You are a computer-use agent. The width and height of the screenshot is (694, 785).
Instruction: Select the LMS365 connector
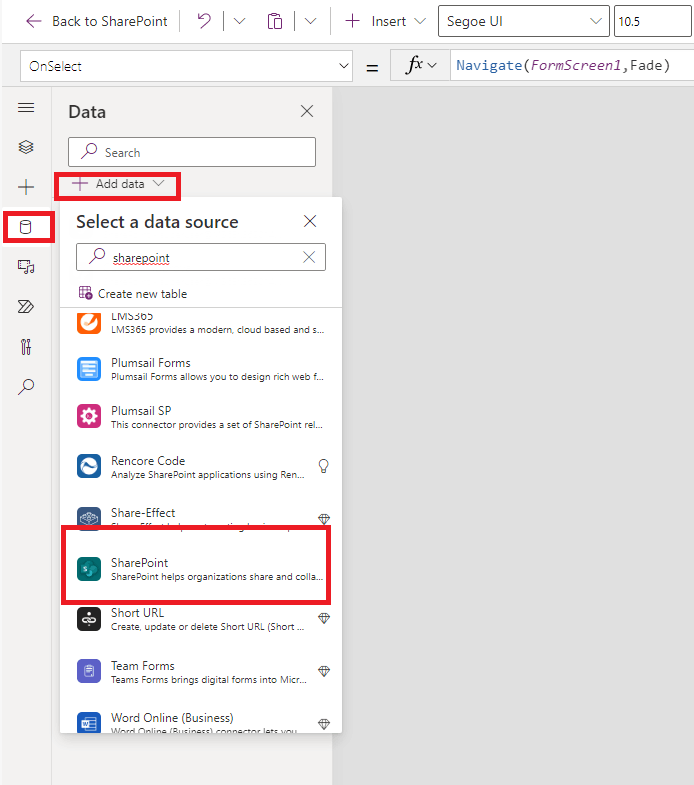point(201,323)
